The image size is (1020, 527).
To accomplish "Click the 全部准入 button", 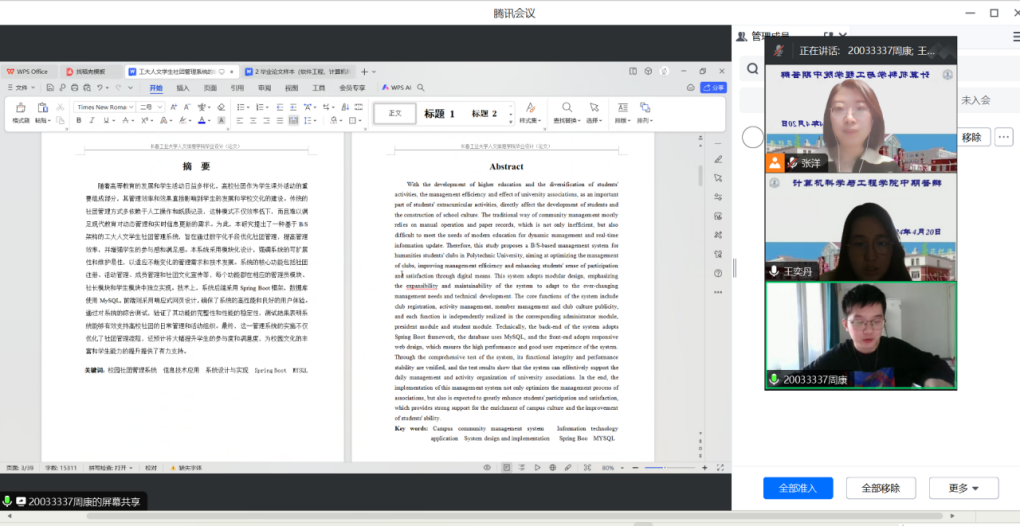I will click(x=797, y=488).
